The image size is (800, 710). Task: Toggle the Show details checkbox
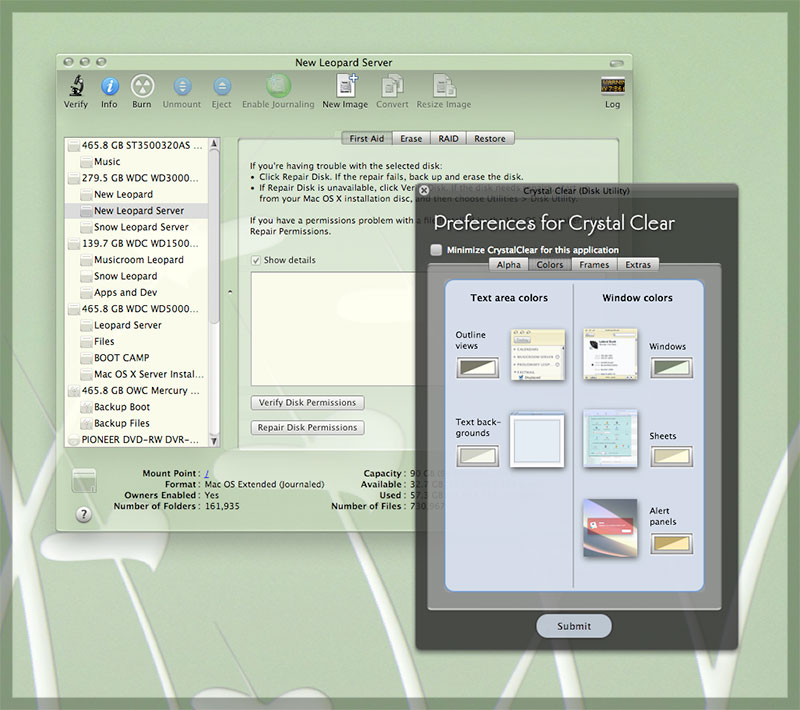click(x=256, y=260)
